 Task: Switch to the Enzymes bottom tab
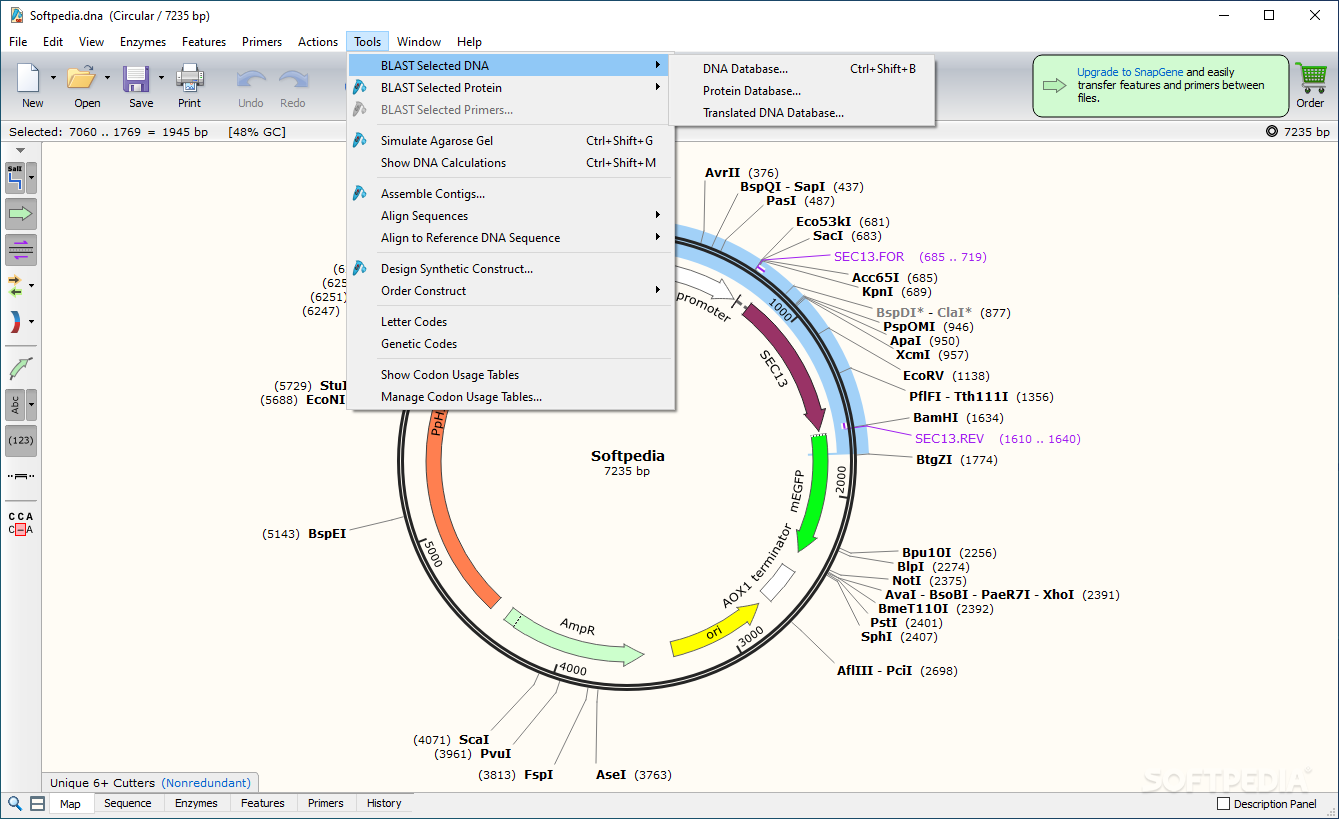tap(196, 803)
